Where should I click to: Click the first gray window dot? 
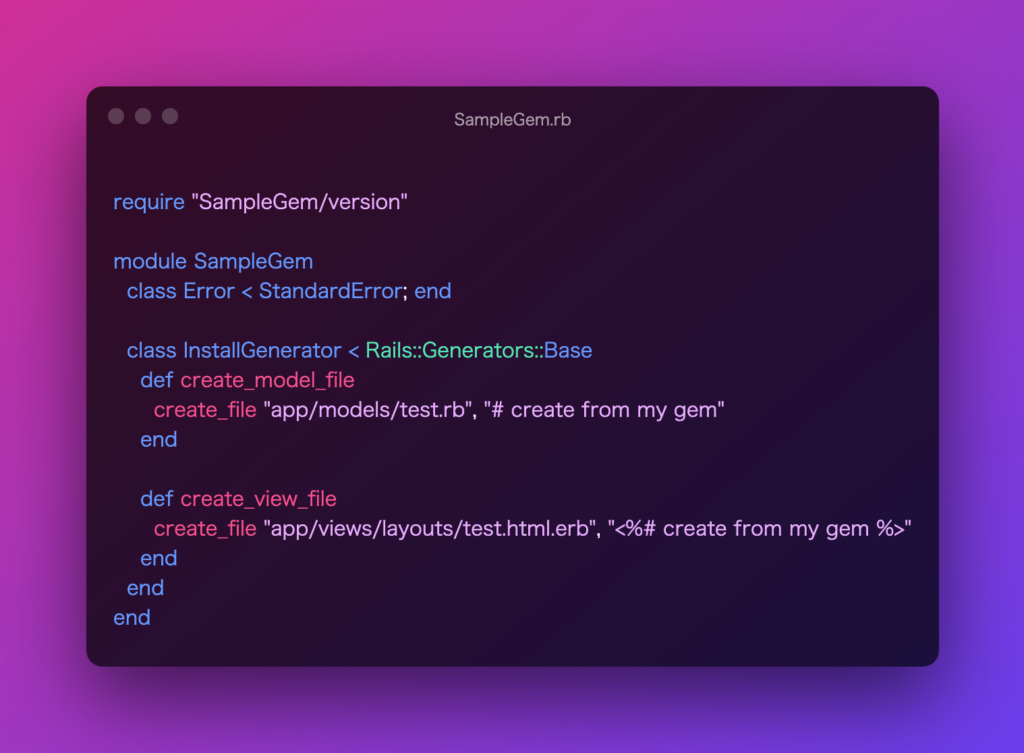click(116, 116)
